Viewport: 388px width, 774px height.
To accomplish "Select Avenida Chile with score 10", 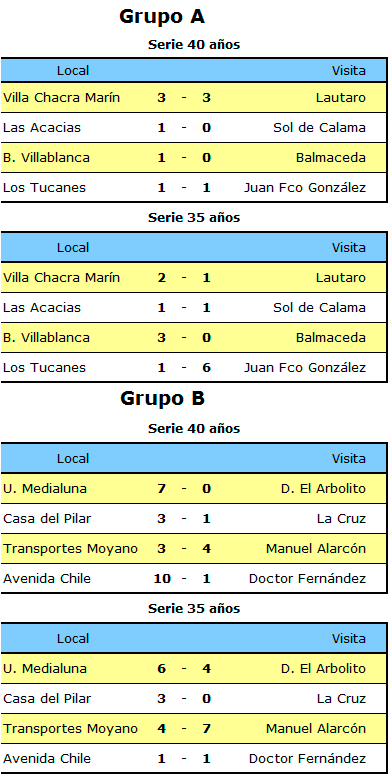I will [x=47, y=579].
